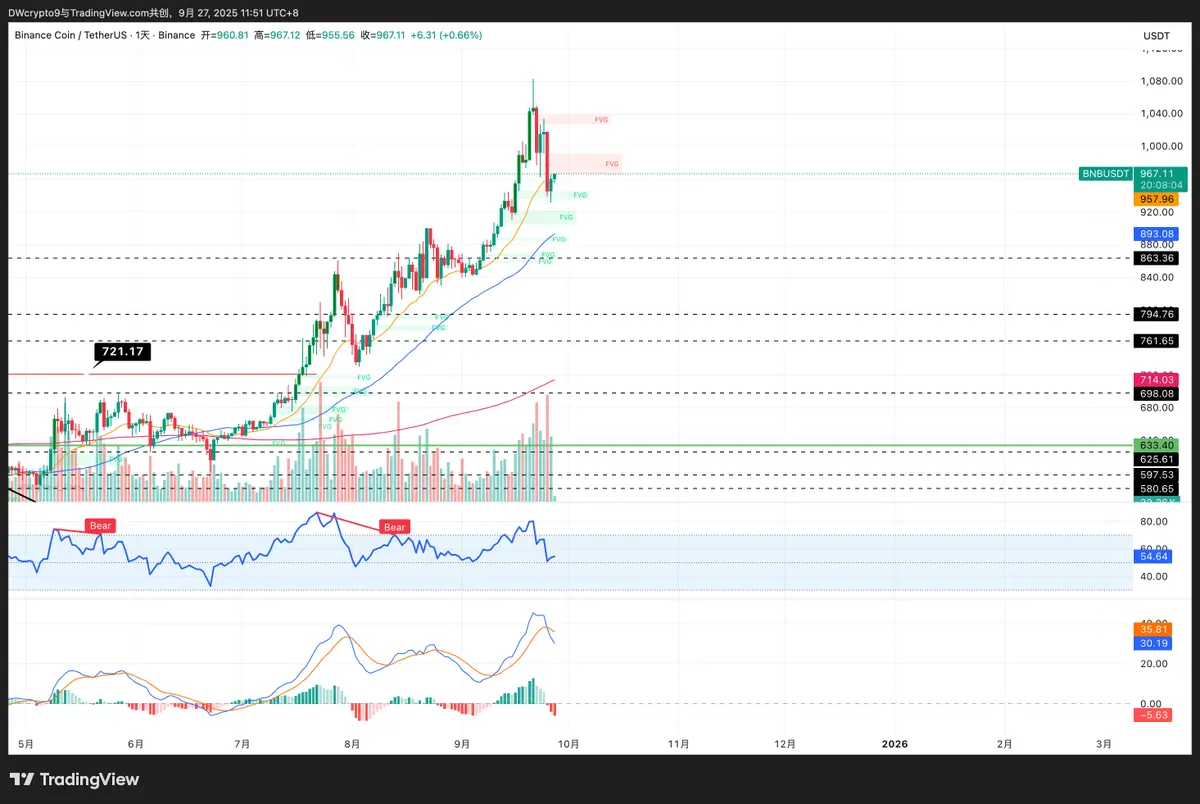Click the MACD value label 30.19
Viewport: 1200px width, 804px height.
tap(1153, 643)
